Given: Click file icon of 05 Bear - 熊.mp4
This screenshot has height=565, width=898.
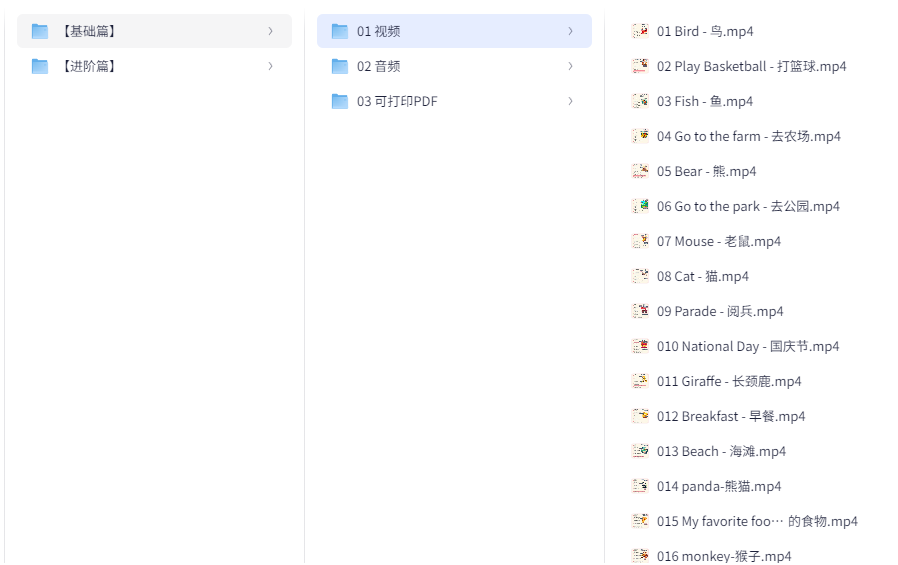Looking at the screenshot, I should [640, 171].
